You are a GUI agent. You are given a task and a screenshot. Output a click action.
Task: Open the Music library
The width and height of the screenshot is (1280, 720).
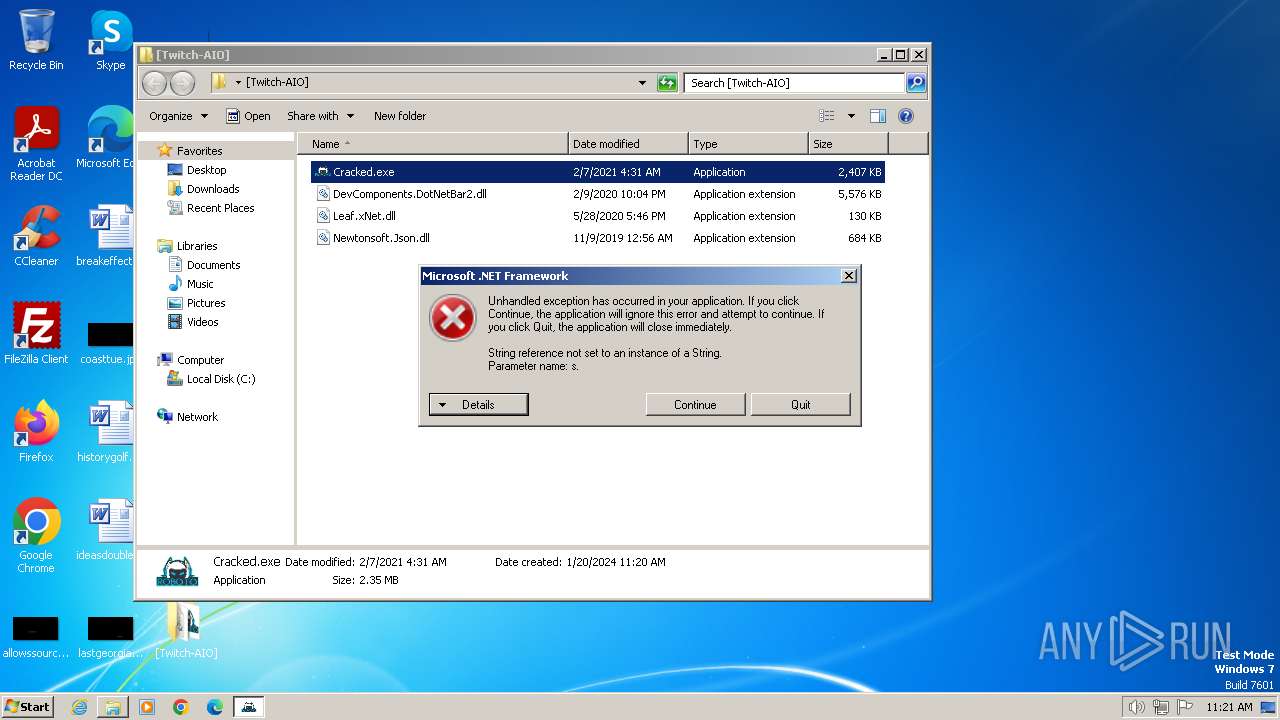[200, 284]
